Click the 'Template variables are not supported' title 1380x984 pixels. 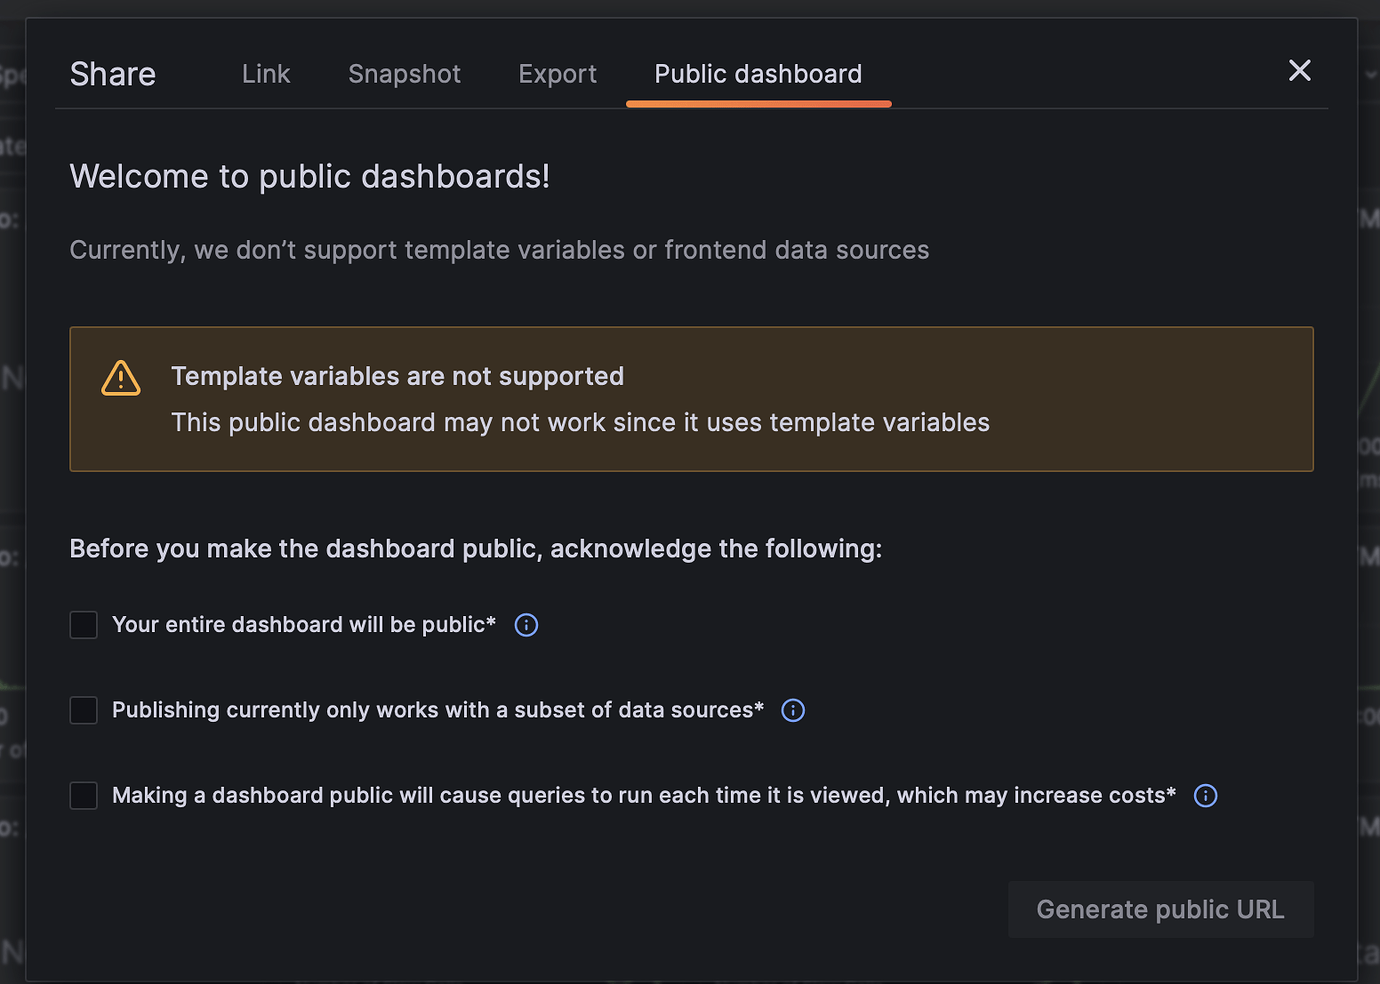point(397,376)
